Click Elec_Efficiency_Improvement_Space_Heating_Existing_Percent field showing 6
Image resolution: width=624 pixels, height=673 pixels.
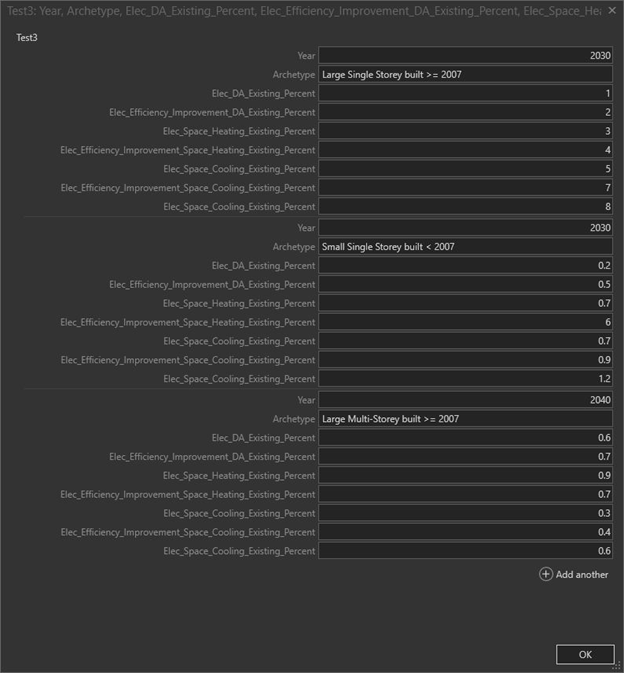coord(465,322)
